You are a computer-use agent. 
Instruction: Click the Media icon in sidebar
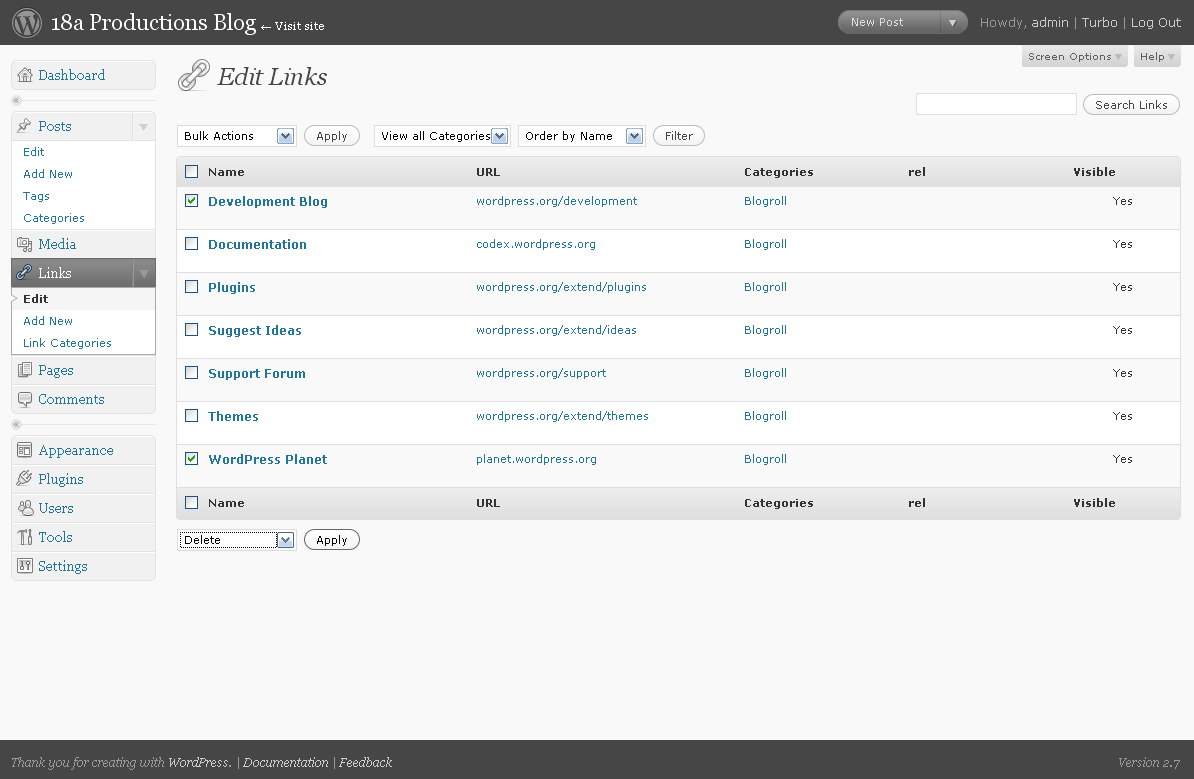click(25, 244)
